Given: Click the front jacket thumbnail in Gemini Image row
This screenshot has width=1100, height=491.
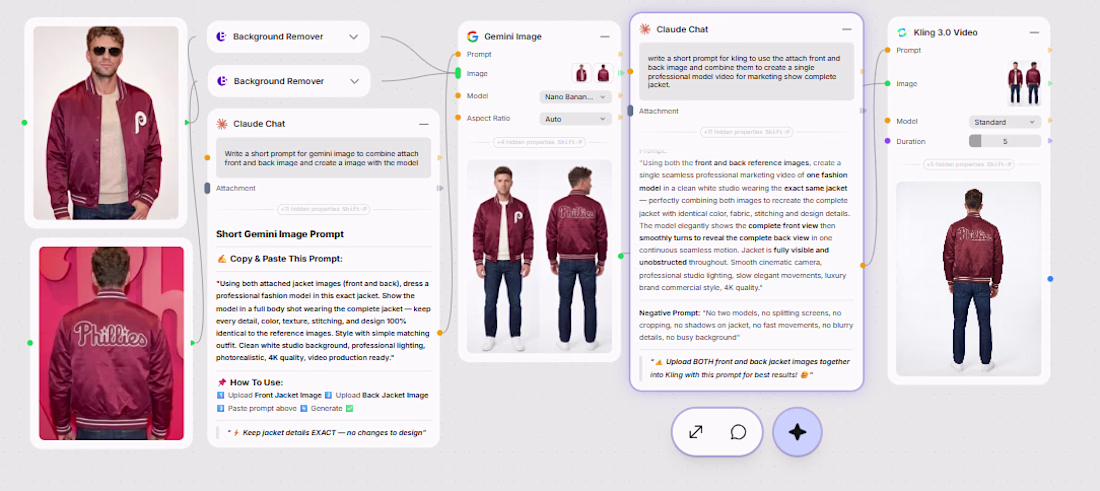Looking at the screenshot, I should pyautogui.click(x=581, y=73).
